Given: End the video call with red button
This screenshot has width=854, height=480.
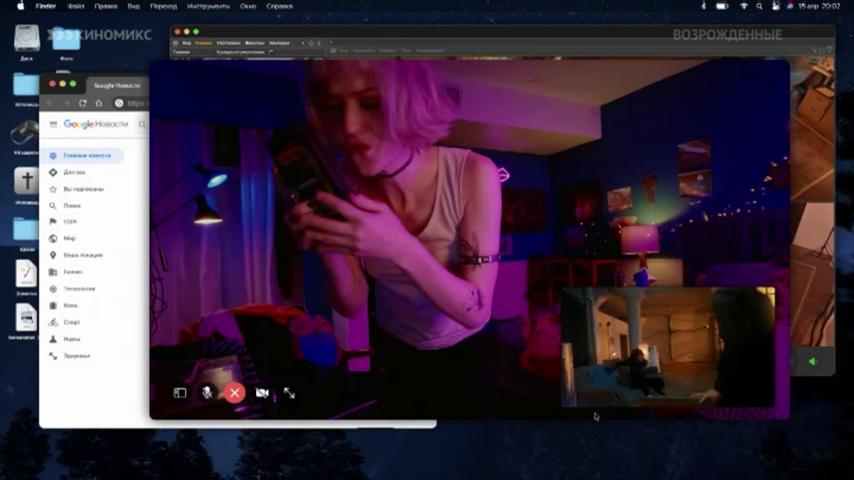Looking at the screenshot, I should (x=235, y=393).
